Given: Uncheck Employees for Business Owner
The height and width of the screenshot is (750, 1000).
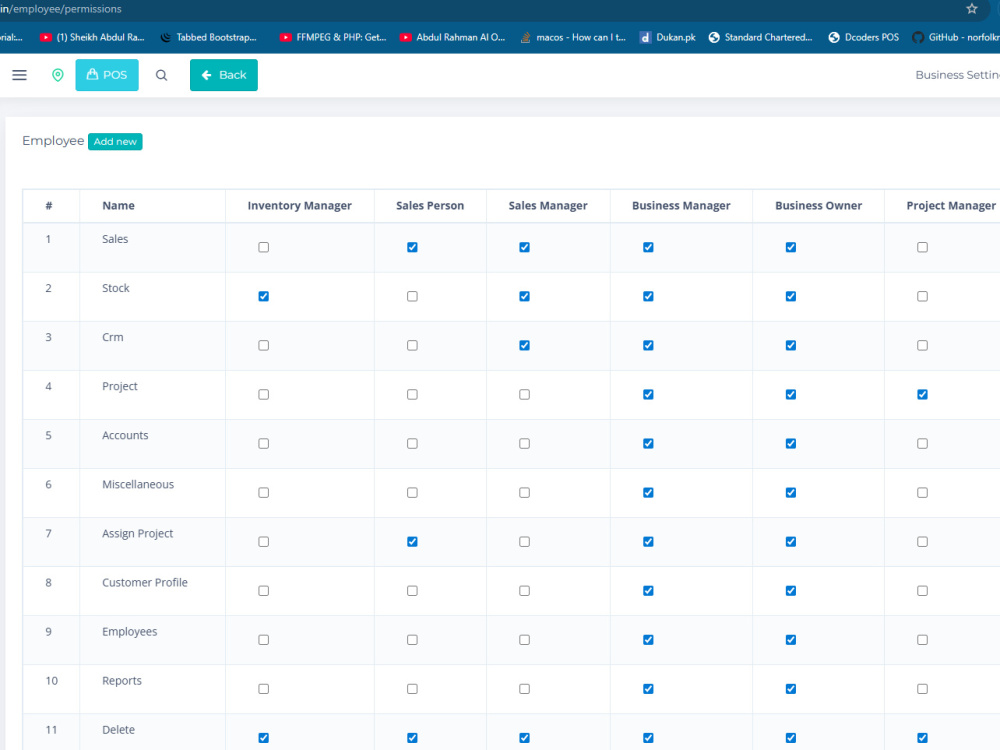Looking at the screenshot, I should click(x=791, y=640).
